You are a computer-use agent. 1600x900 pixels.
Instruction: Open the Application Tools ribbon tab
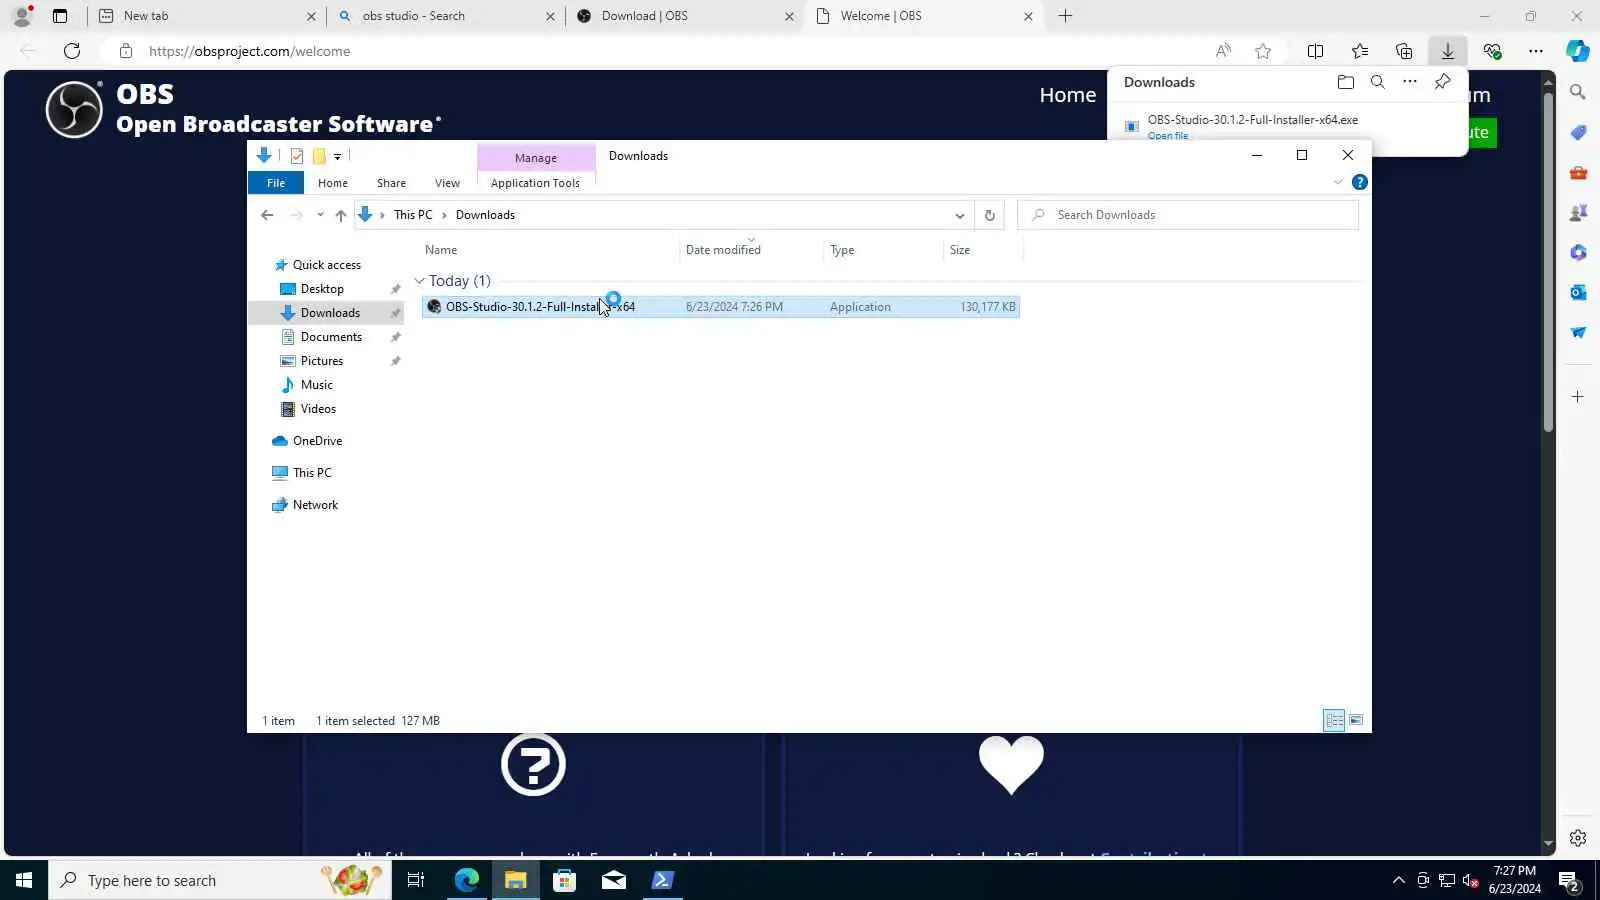[535, 183]
